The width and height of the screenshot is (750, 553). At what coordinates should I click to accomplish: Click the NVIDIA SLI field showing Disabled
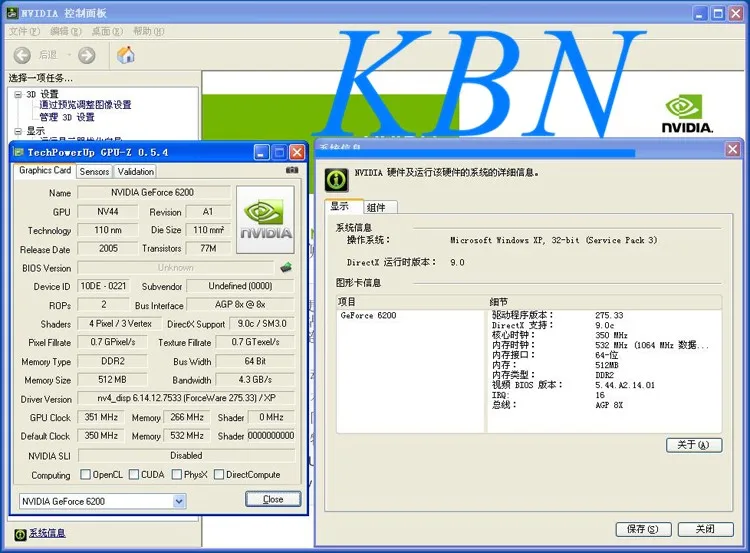coord(186,455)
